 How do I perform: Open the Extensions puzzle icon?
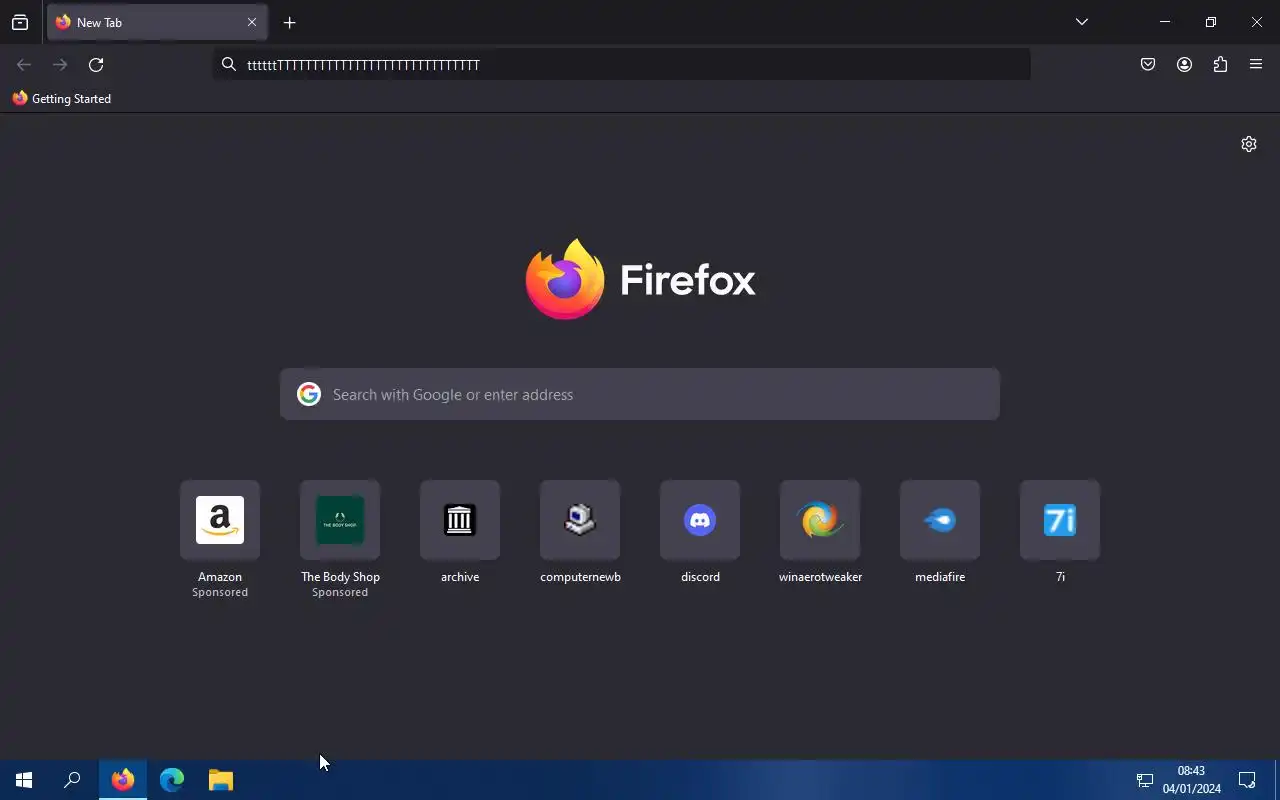(1220, 65)
